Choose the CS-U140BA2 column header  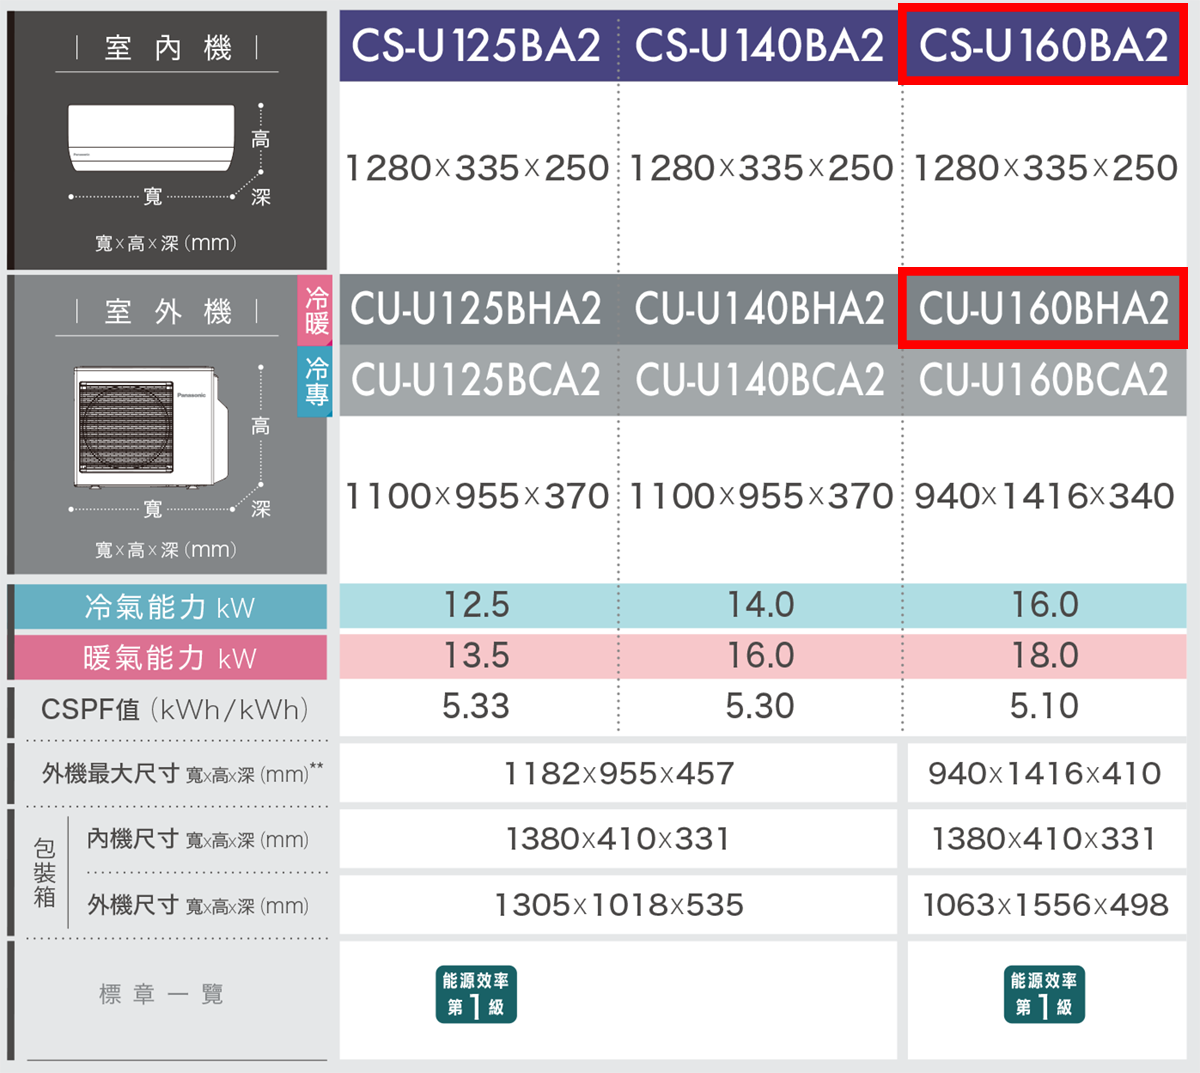(x=759, y=45)
